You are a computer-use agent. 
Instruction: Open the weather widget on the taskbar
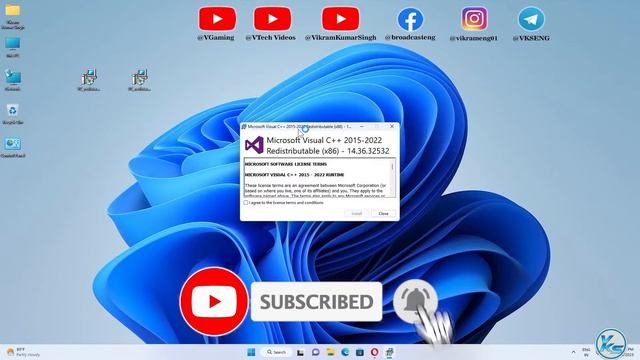tap(24, 352)
